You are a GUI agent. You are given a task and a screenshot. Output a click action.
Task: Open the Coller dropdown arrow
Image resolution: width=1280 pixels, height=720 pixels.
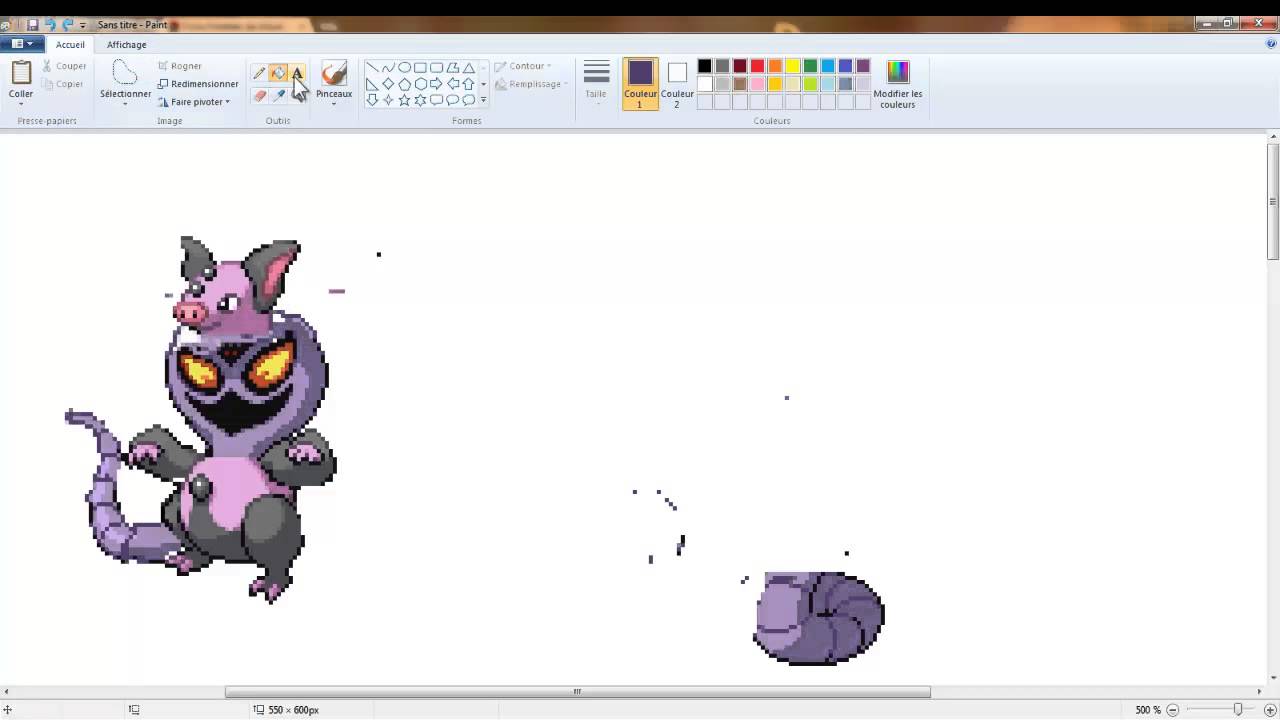[x=21, y=104]
